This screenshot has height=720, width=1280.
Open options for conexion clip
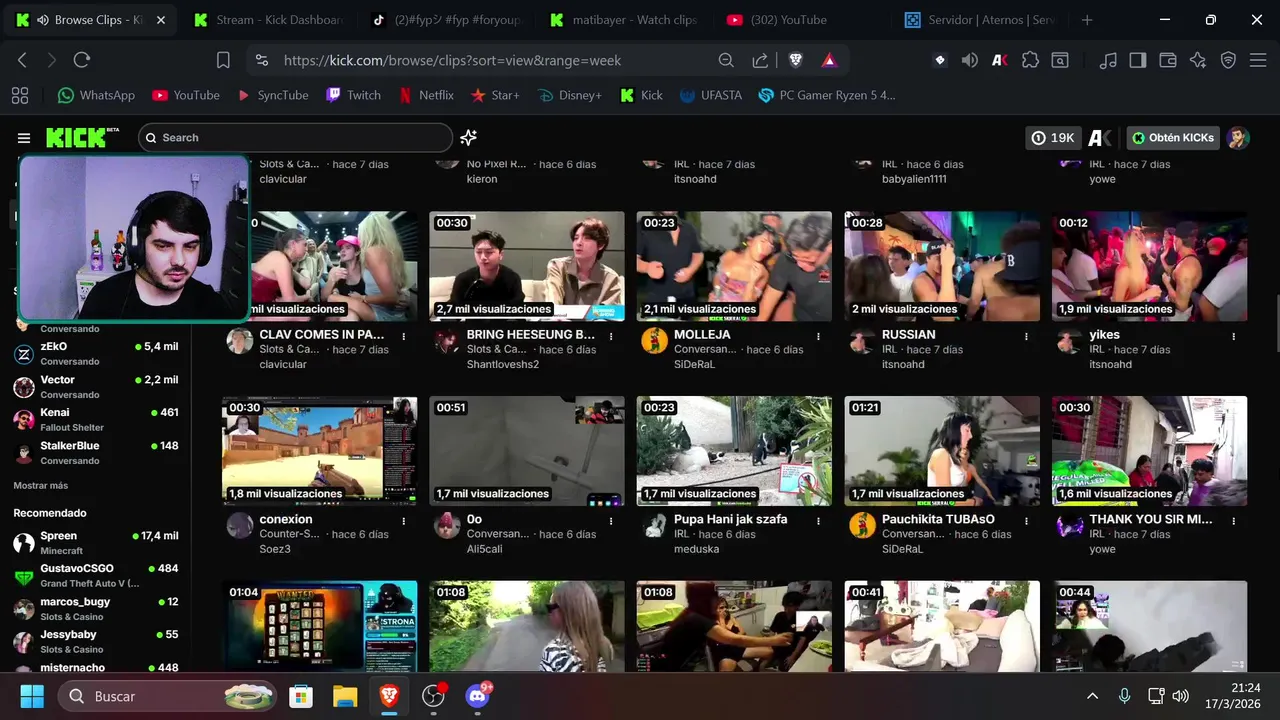pos(404,521)
